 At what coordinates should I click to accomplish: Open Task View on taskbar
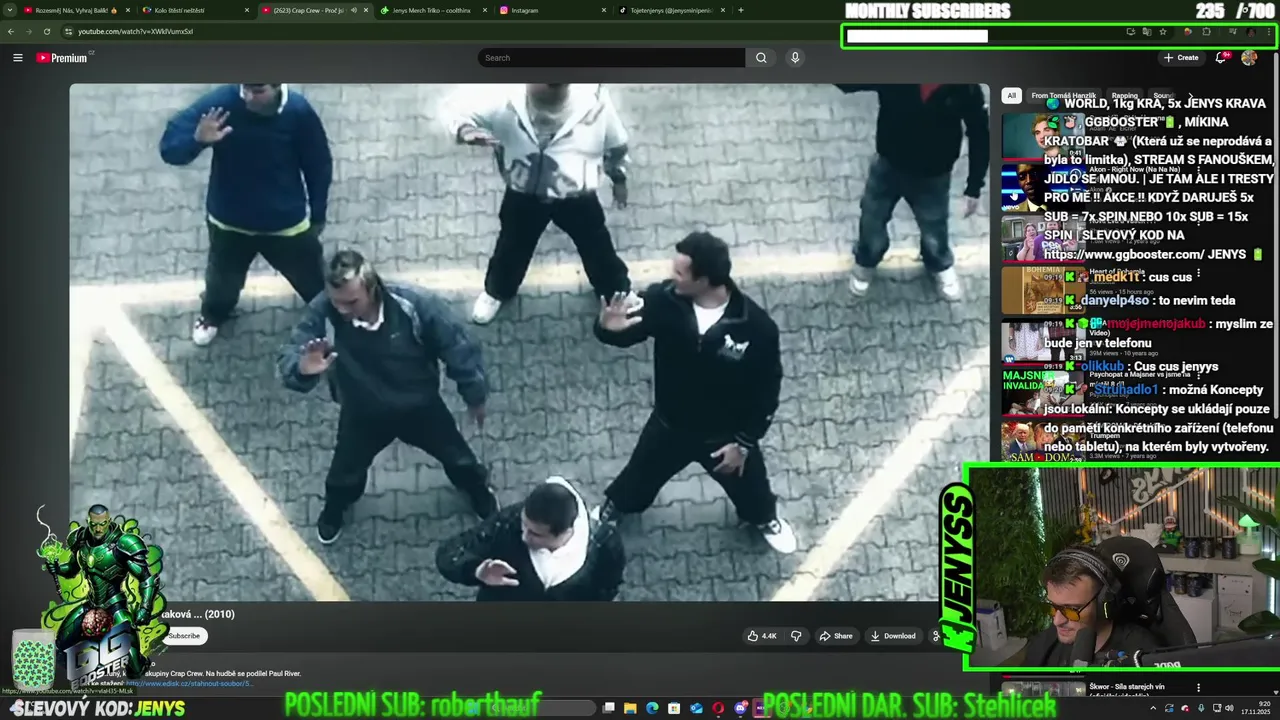click(608, 708)
